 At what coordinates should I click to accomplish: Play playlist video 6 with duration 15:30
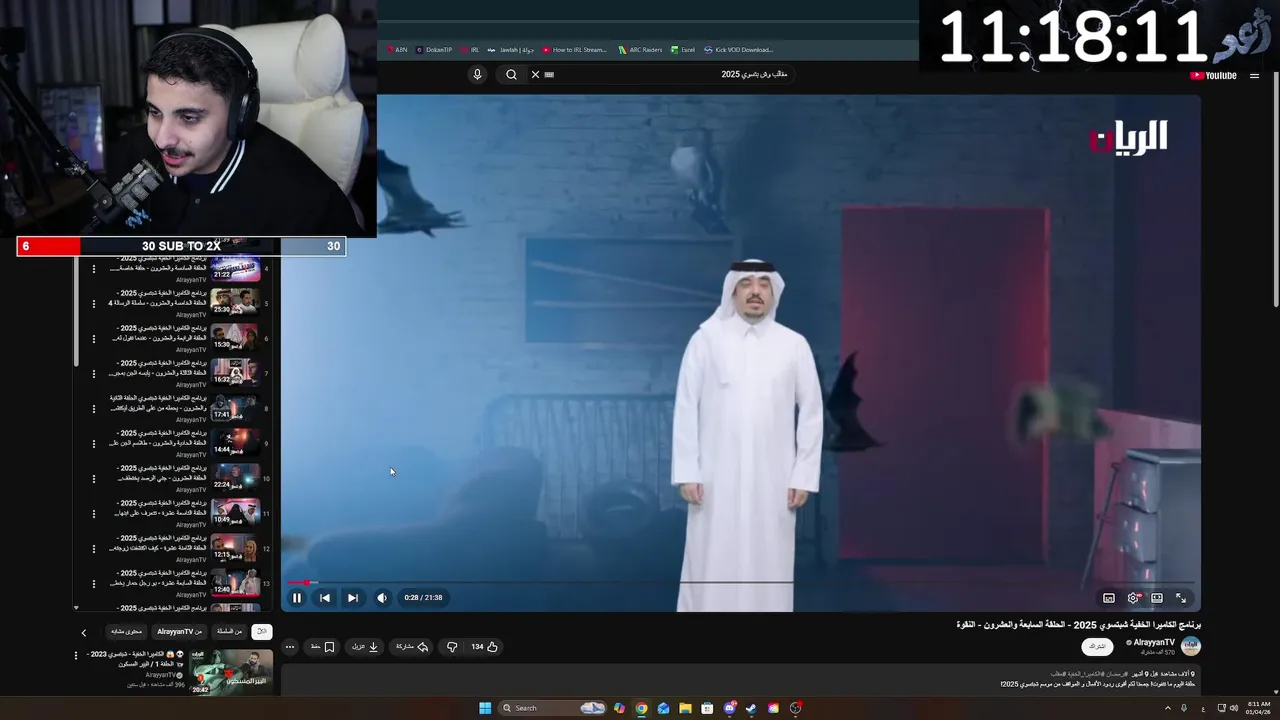pyautogui.click(x=235, y=337)
